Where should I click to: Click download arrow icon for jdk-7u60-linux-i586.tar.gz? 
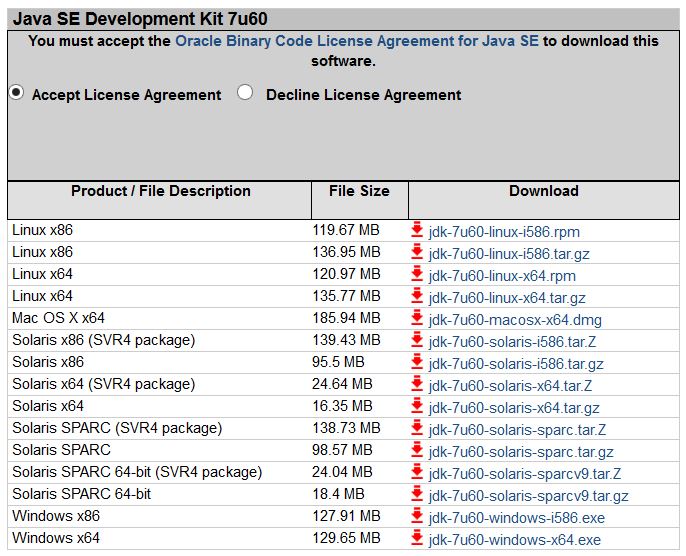coord(417,252)
